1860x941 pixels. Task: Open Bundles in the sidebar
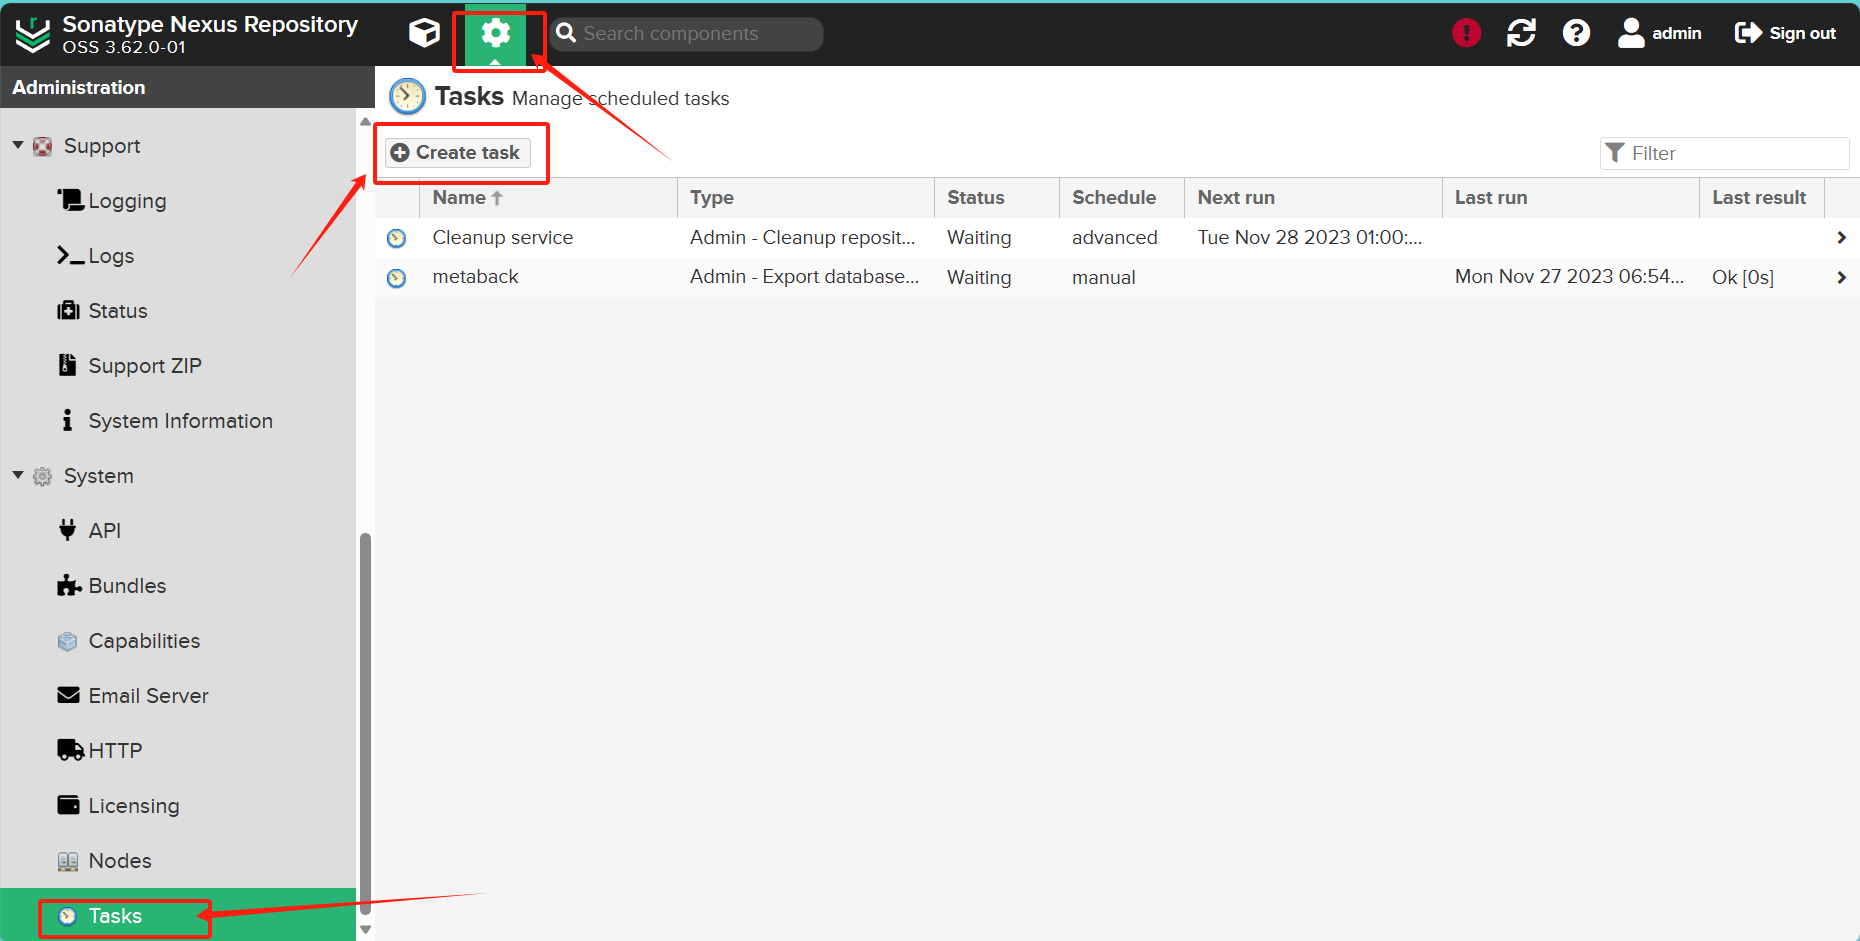(x=127, y=586)
